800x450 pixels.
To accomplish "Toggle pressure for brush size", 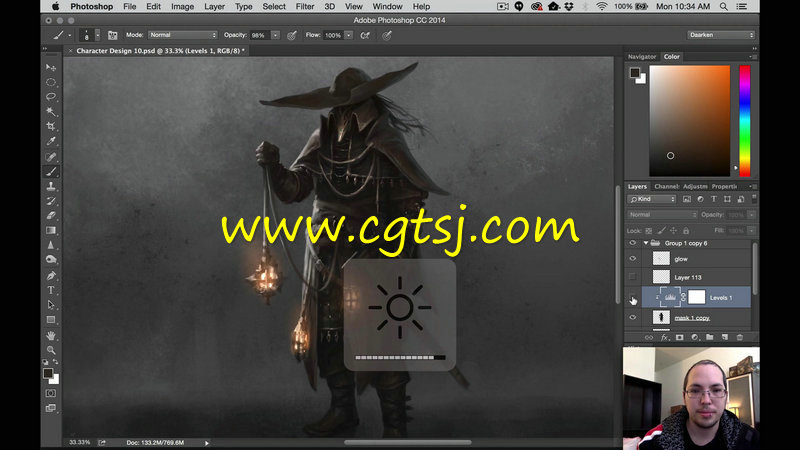I will tap(387, 35).
